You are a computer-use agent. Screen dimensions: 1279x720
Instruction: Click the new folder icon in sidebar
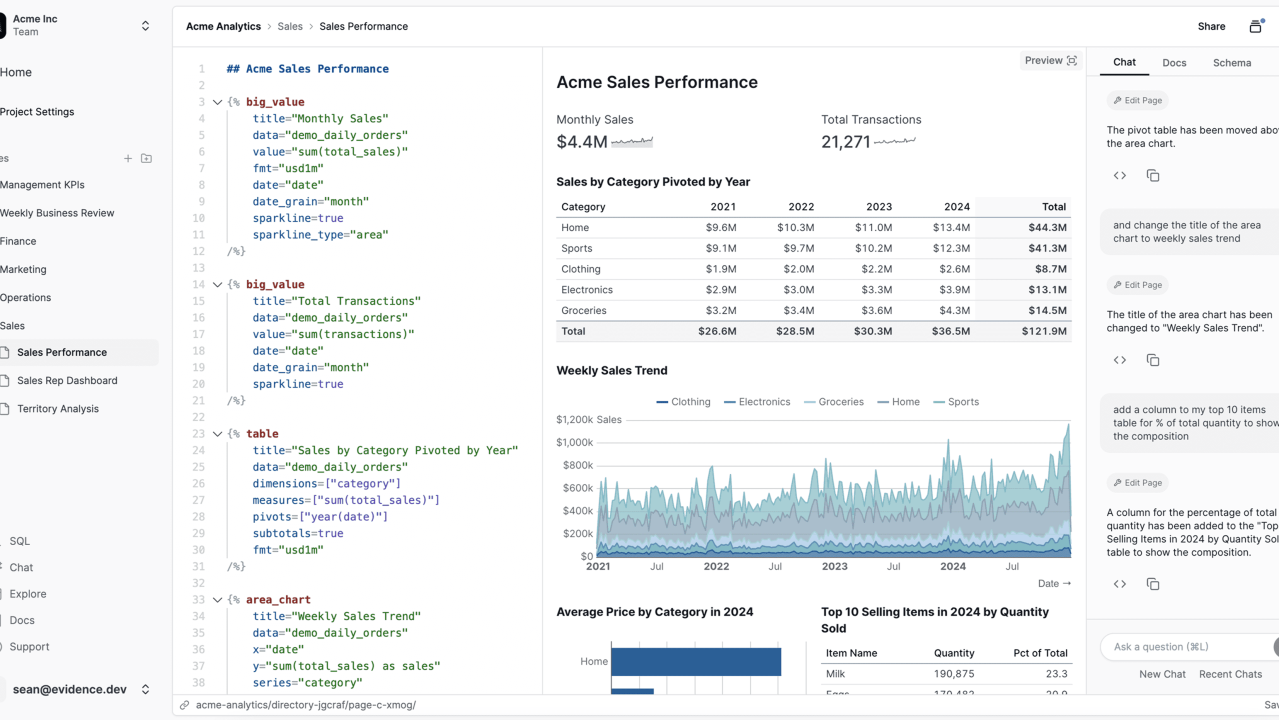[x=146, y=158]
